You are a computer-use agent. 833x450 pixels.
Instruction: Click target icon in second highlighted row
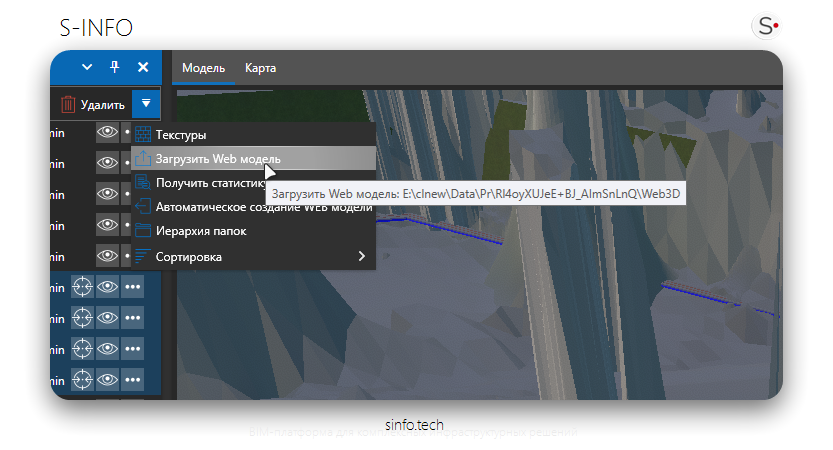coord(82,318)
